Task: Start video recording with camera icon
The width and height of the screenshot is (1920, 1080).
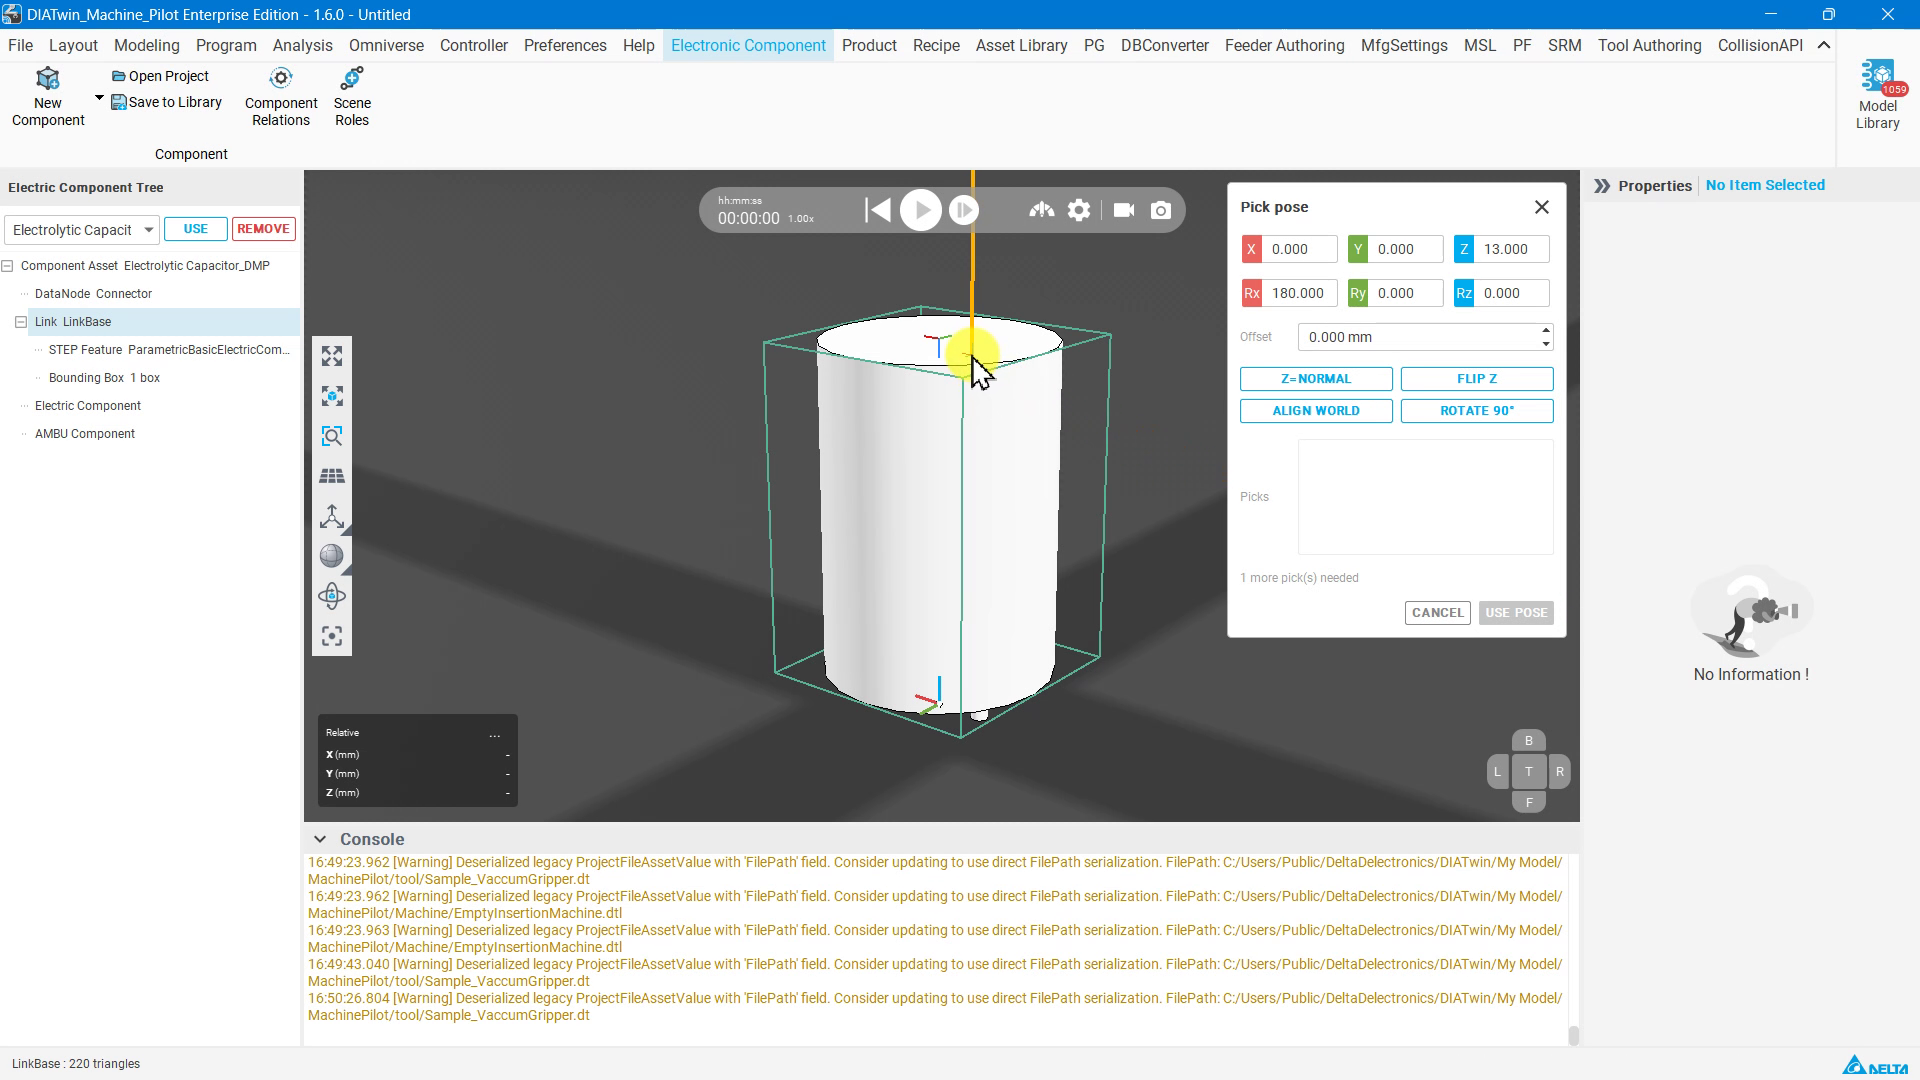Action: [1124, 210]
